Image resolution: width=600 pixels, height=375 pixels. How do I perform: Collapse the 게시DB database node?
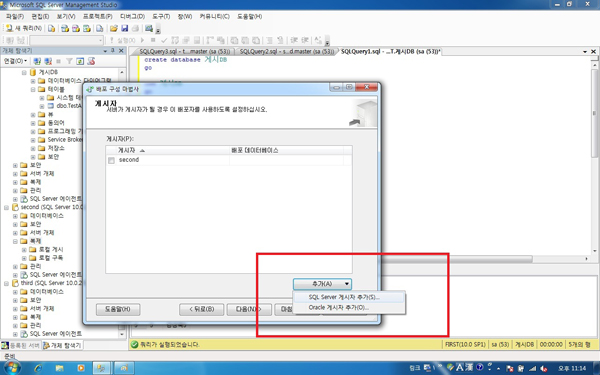pyautogui.click(x=24, y=72)
